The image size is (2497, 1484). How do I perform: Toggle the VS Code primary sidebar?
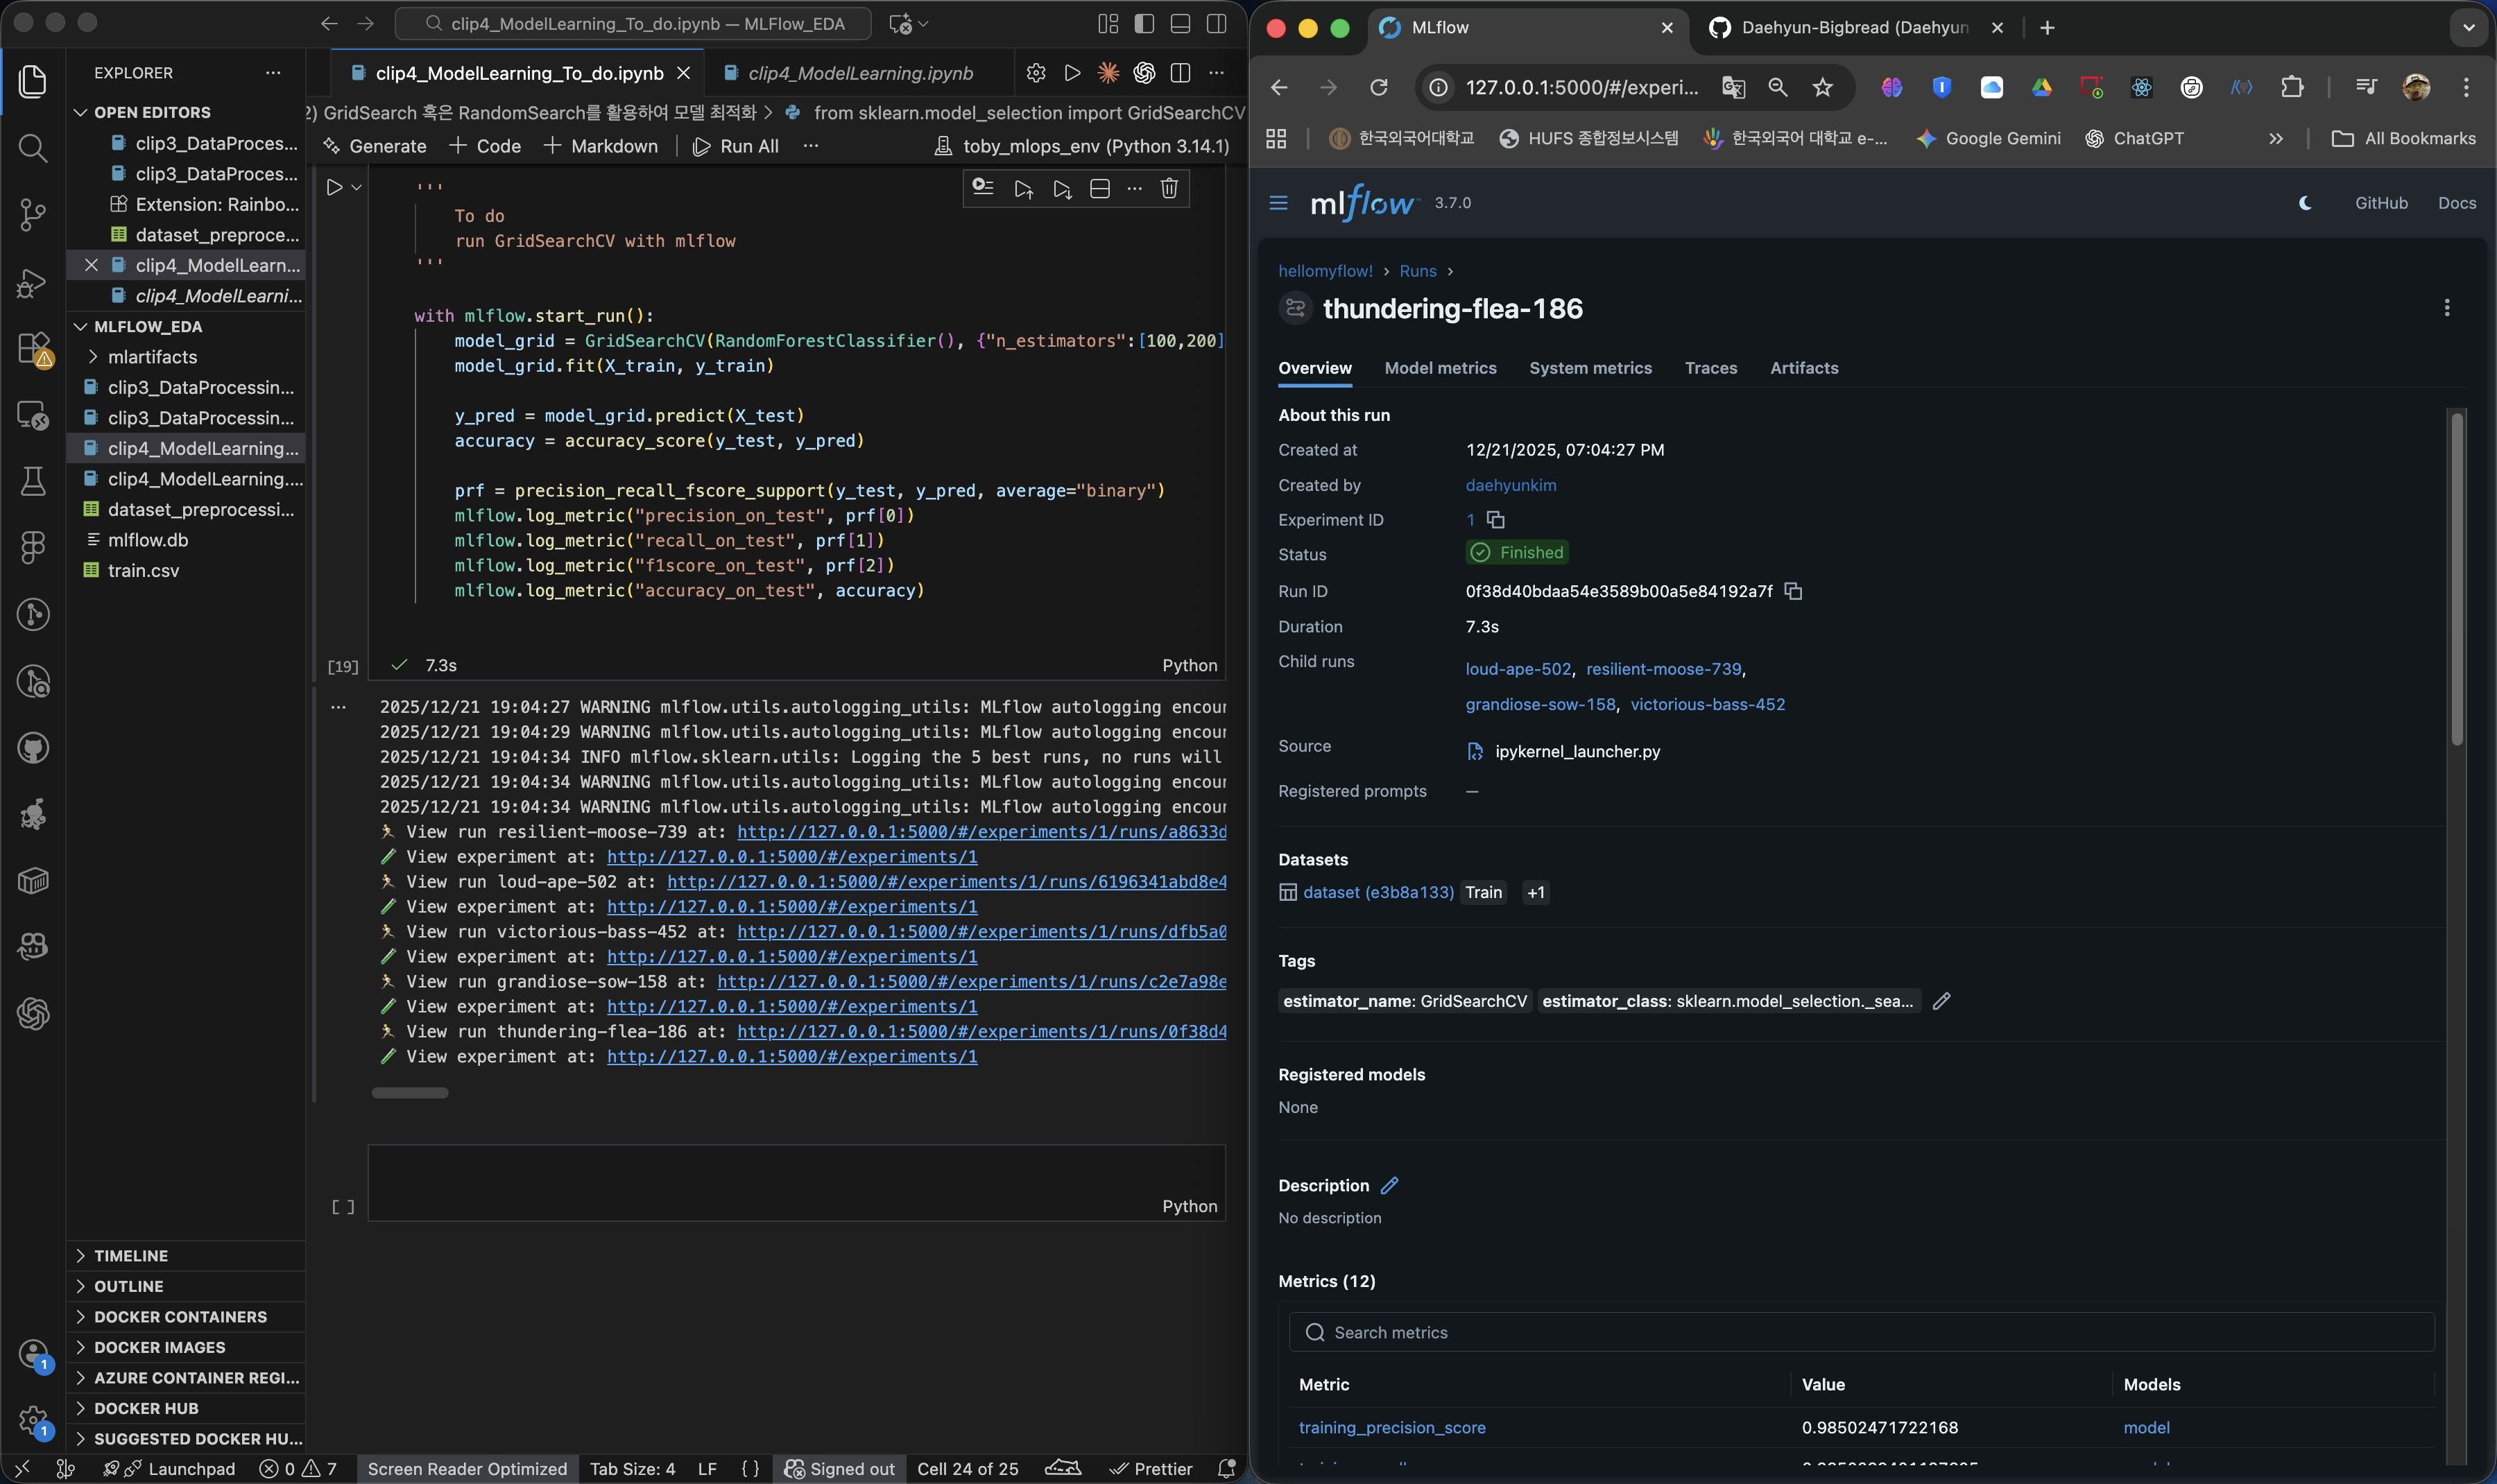[1144, 24]
